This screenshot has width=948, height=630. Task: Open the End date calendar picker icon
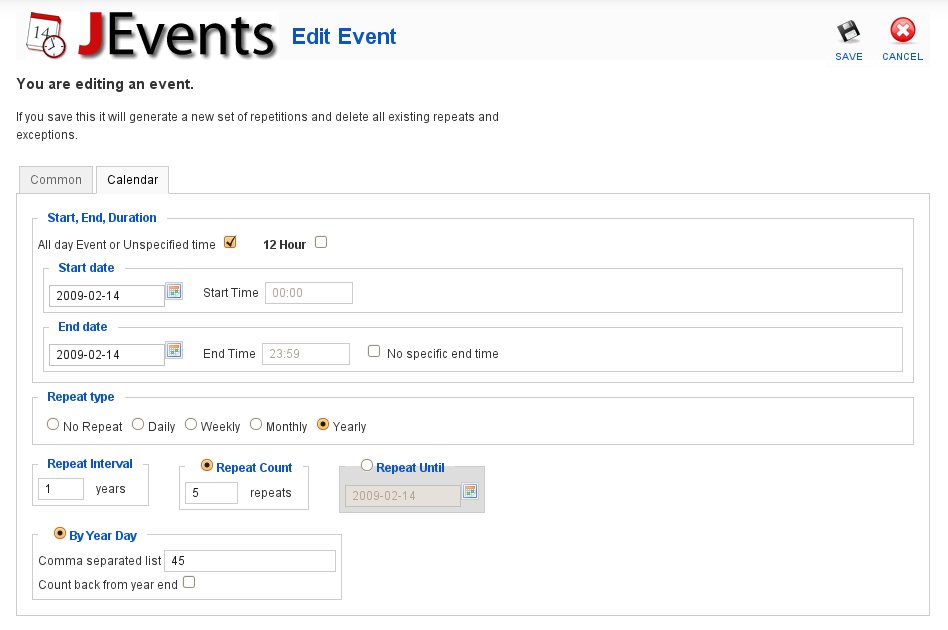click(x=174, y=350)
